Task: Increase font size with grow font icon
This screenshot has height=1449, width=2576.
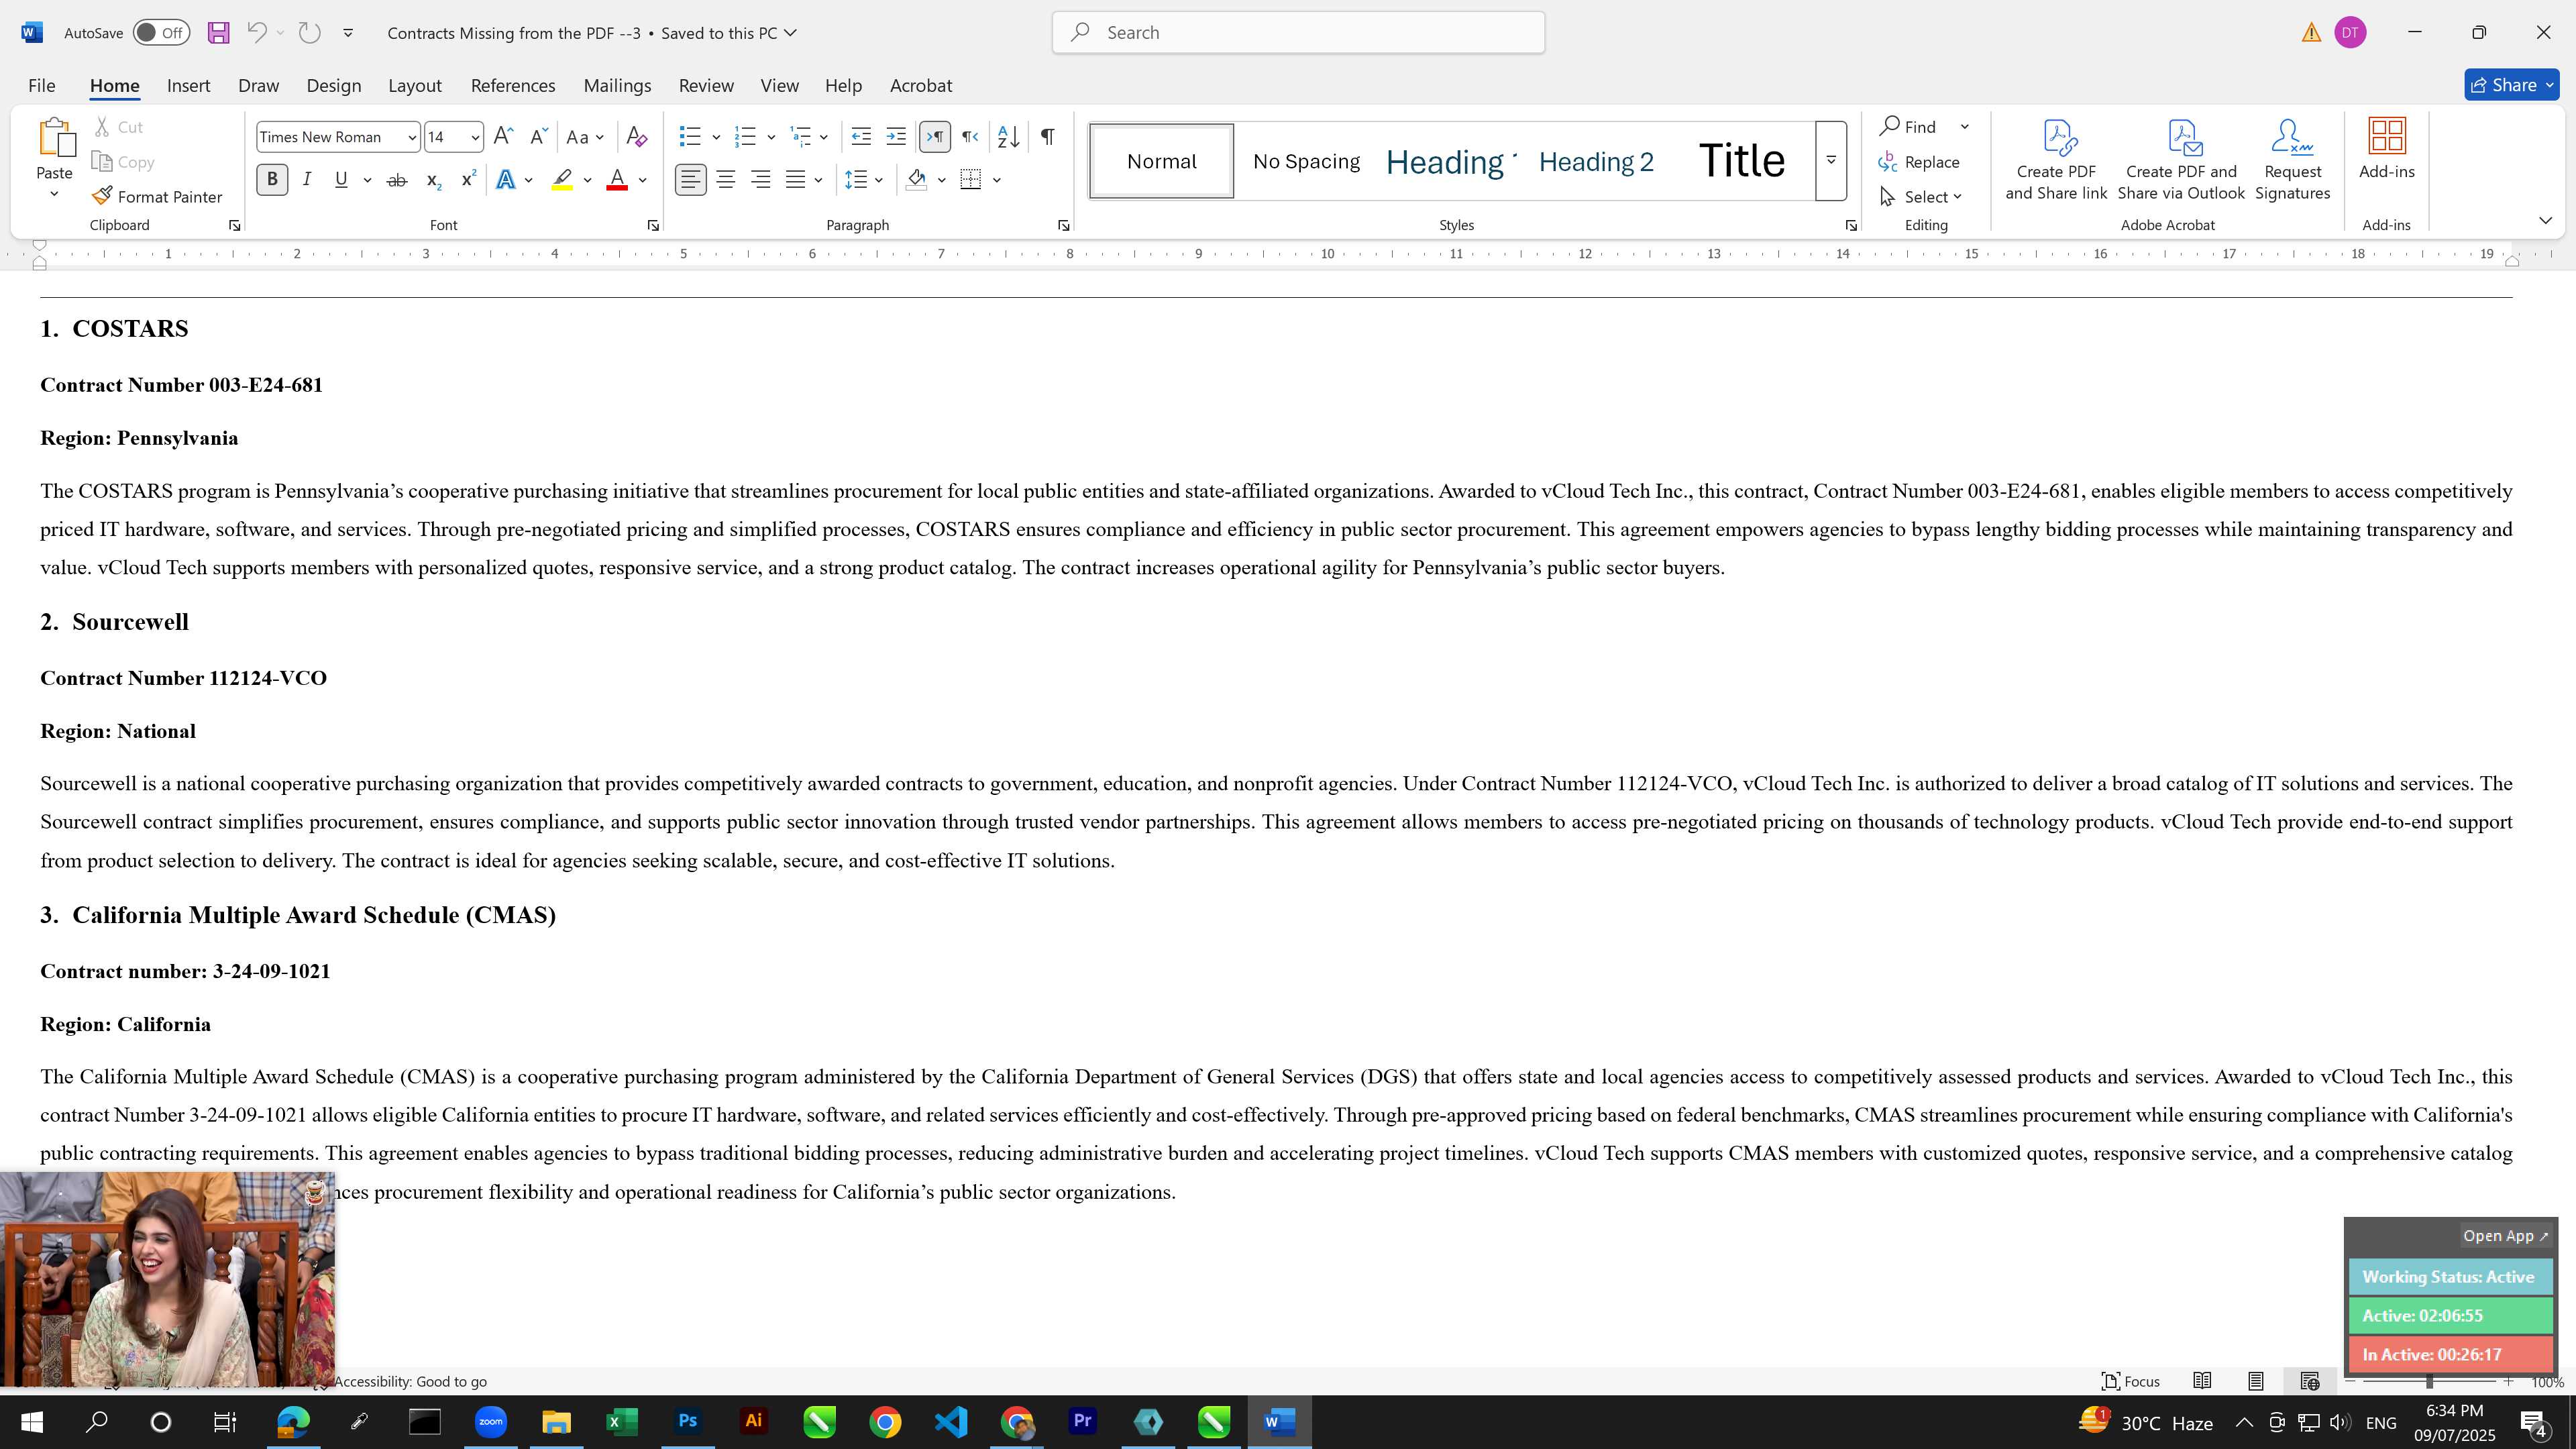Action: click(503, 137)
